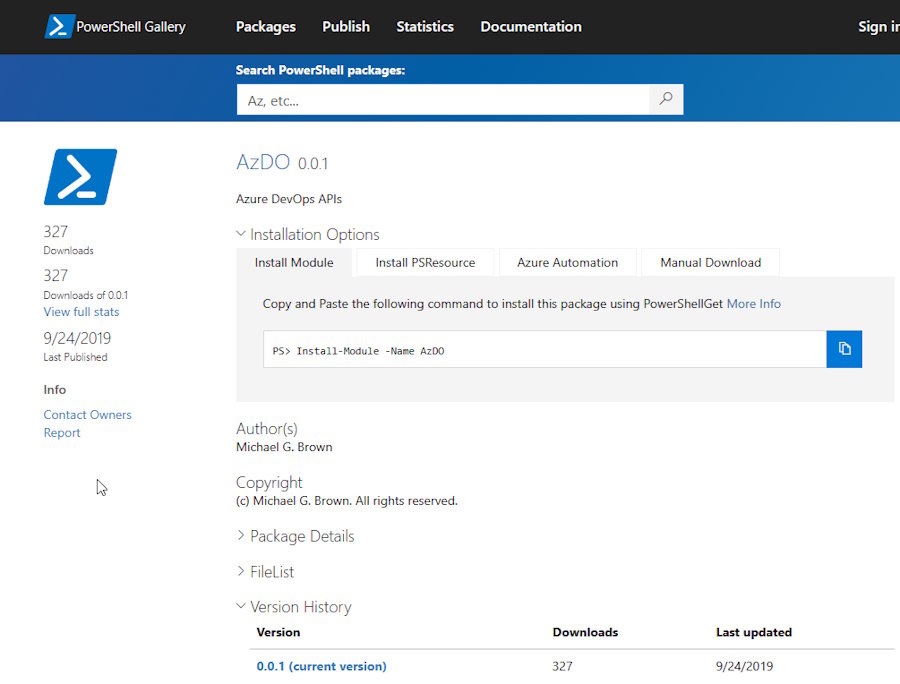
Task: Click the Last updated column header
Action: (x=754, y=632)
